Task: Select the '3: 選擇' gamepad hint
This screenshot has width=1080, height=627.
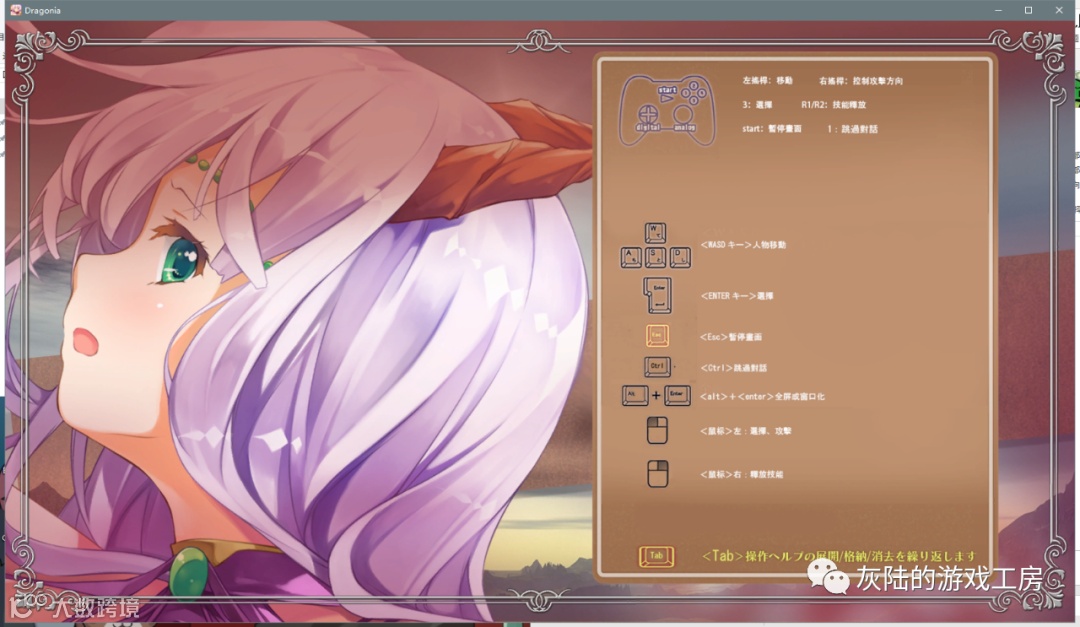Action: 756,105
